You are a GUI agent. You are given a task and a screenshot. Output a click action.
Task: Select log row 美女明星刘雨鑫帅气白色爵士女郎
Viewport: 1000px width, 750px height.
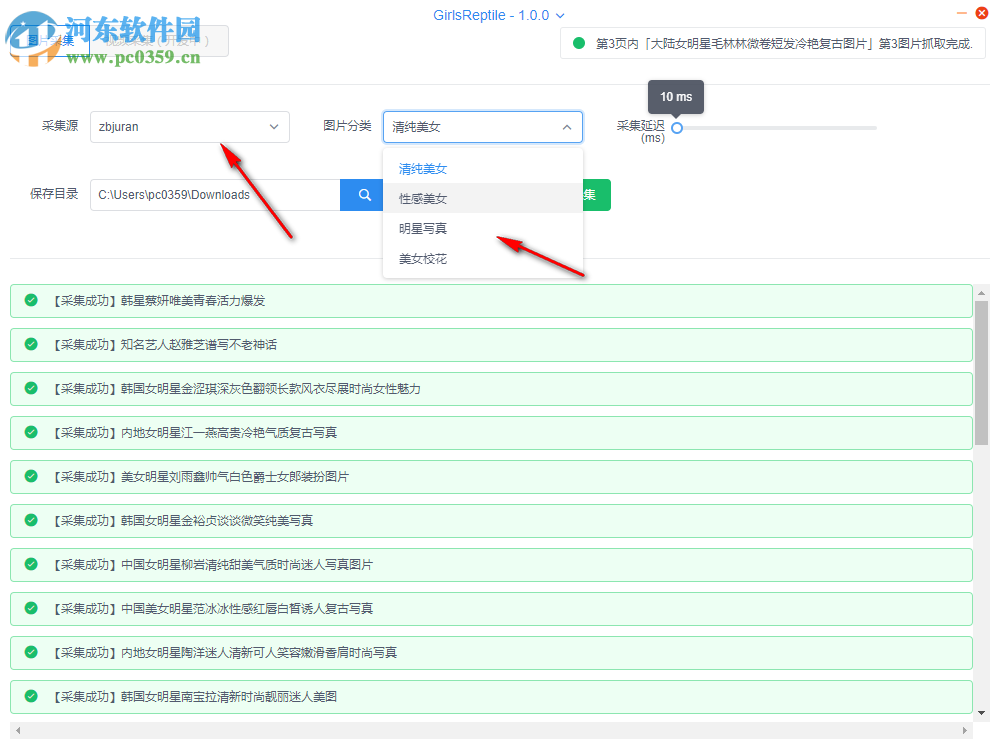[x=491, y=477]
